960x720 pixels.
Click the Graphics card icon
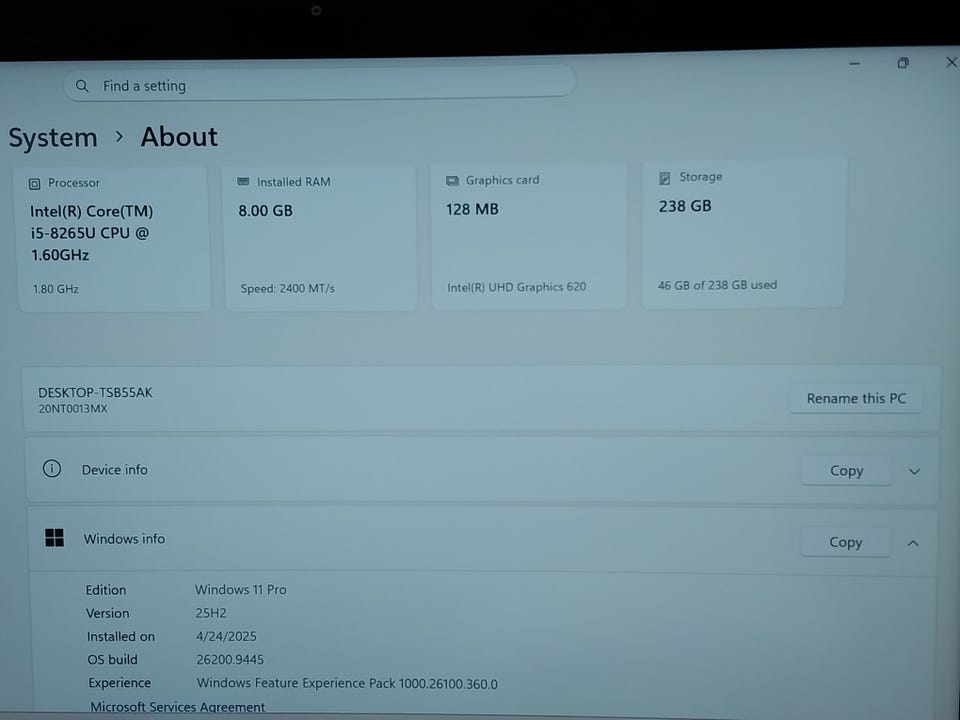(452, 181)
